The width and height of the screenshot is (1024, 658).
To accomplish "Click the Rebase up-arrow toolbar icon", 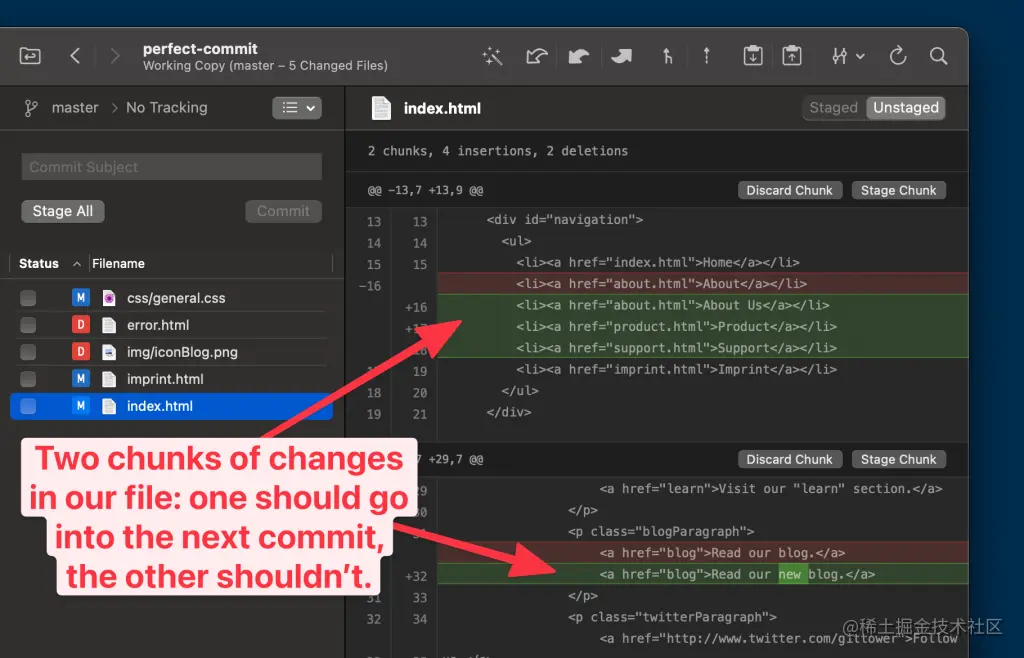I will coord(706,56).
